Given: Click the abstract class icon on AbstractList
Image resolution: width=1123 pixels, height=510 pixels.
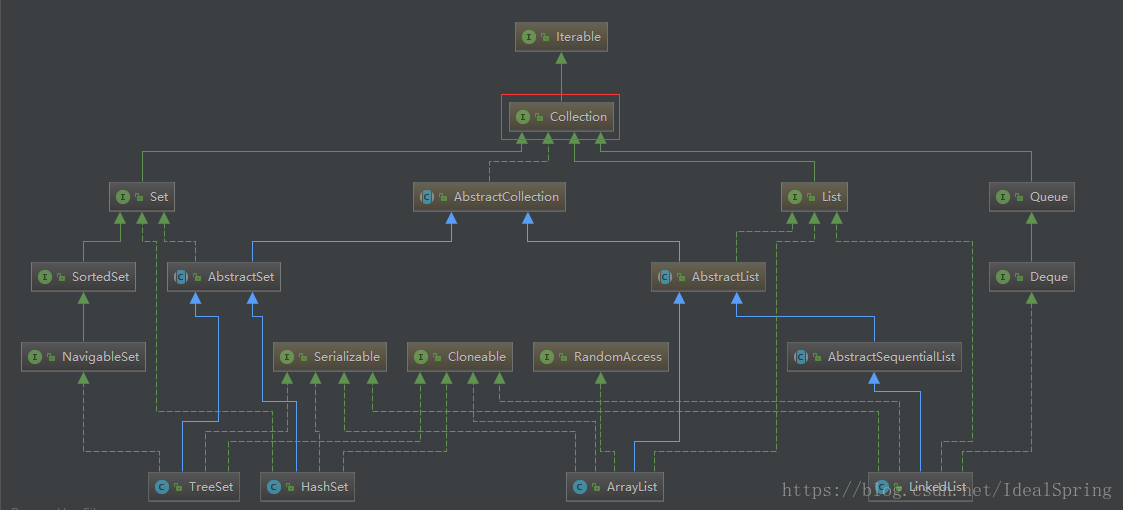Looking at the screenshot, I should (x=665, y=277).
